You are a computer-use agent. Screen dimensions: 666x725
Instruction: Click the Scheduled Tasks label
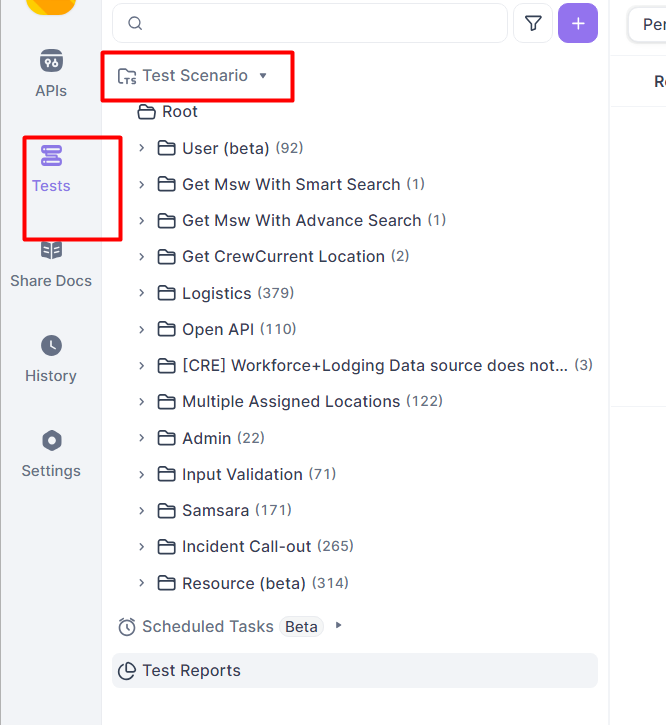point(207,627)
